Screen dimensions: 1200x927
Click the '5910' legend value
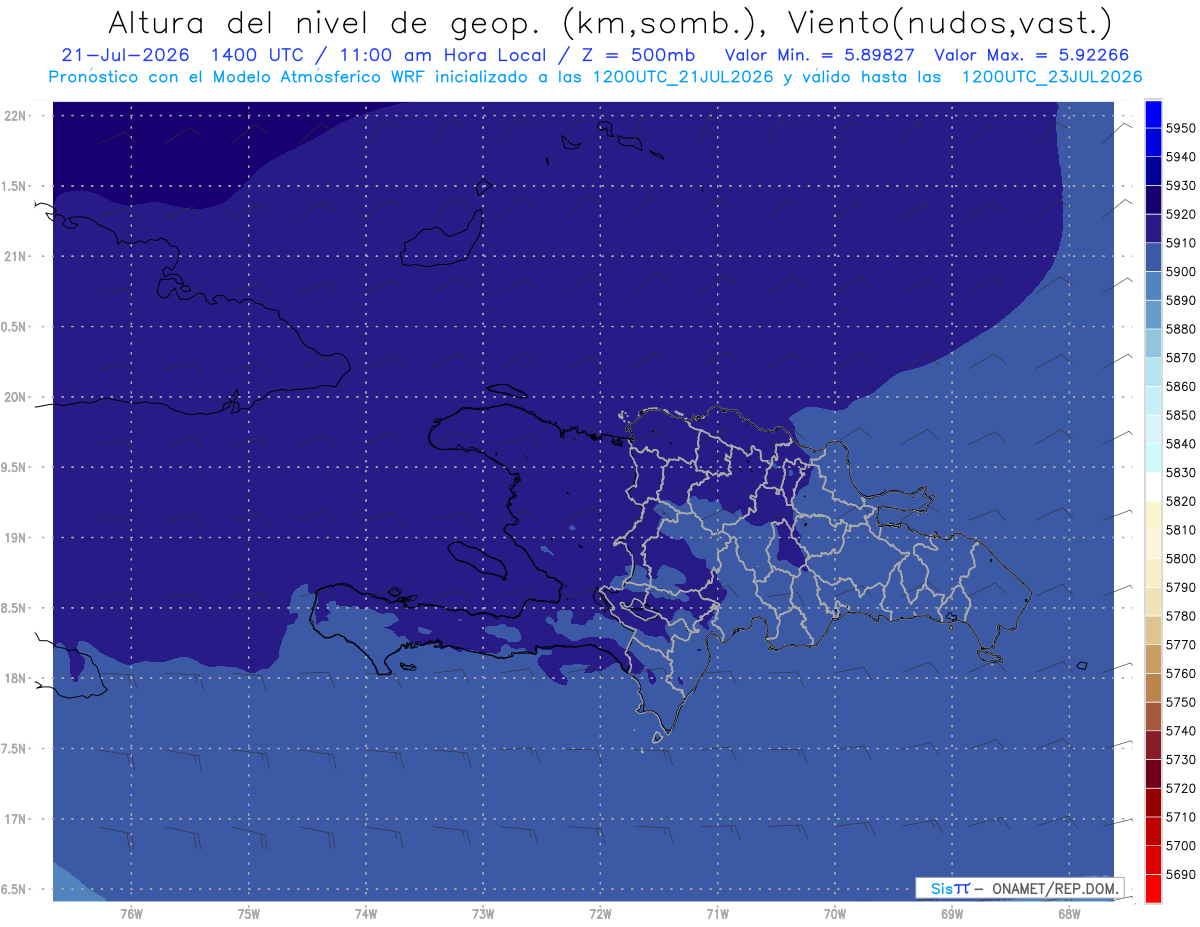1180,243
